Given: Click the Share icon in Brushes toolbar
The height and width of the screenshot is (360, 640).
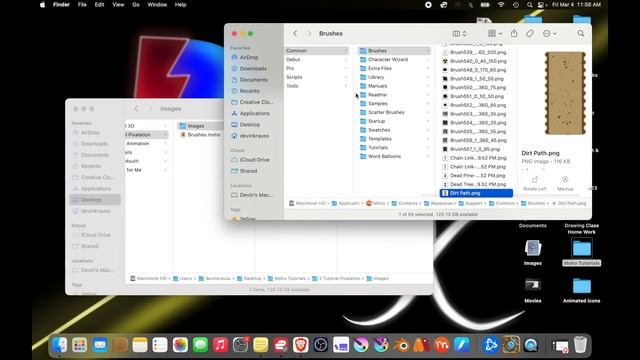Looking at the screenshot, I should (x=514, y=33).
